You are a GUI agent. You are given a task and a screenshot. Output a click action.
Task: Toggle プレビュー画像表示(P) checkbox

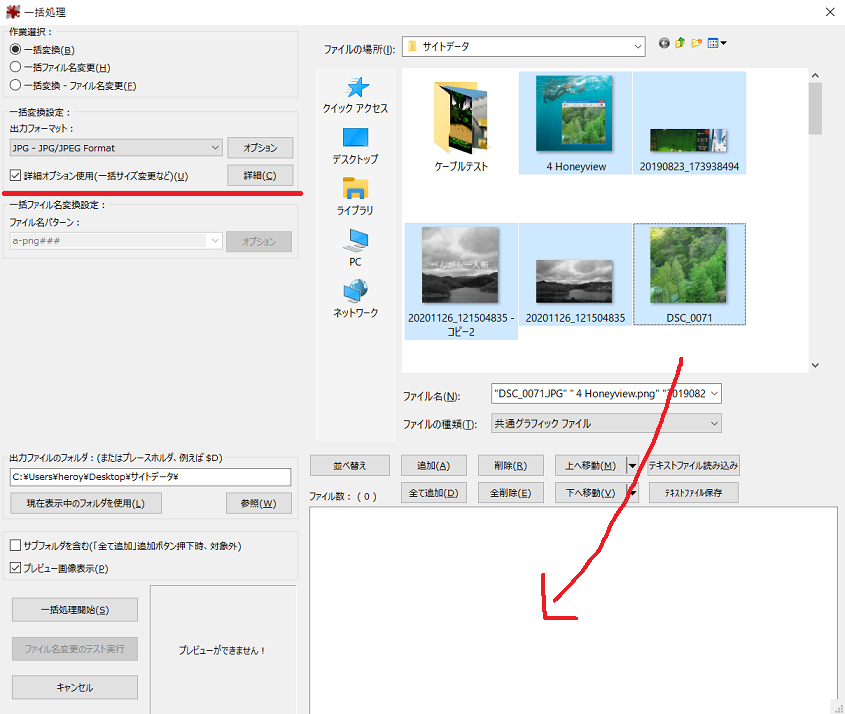(x=16, y=567)
